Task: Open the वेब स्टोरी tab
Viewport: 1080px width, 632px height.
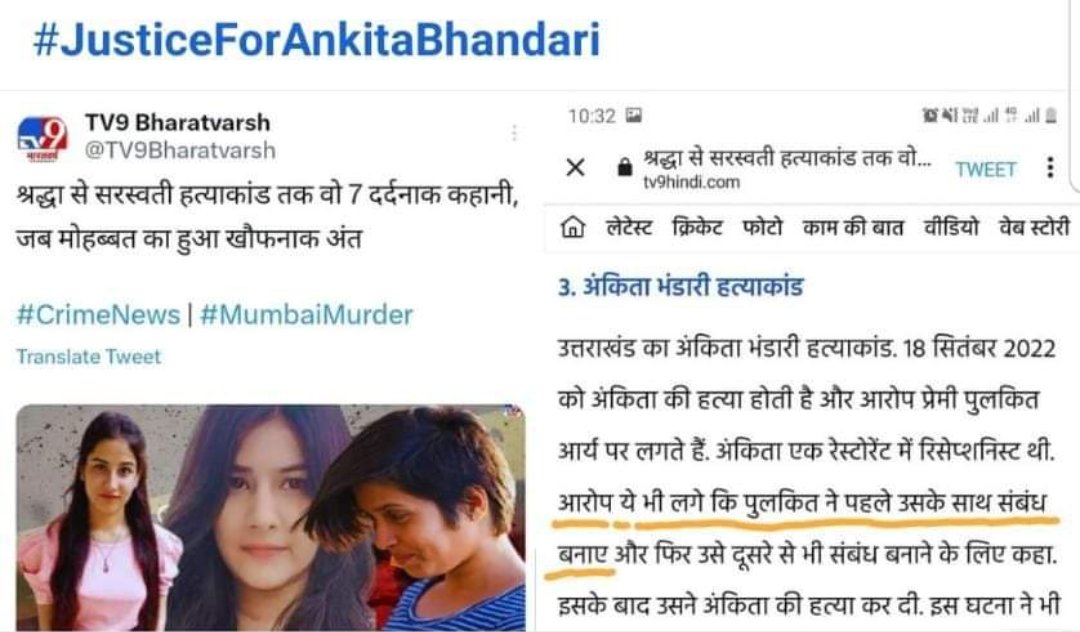Action: pos(1035,227)
